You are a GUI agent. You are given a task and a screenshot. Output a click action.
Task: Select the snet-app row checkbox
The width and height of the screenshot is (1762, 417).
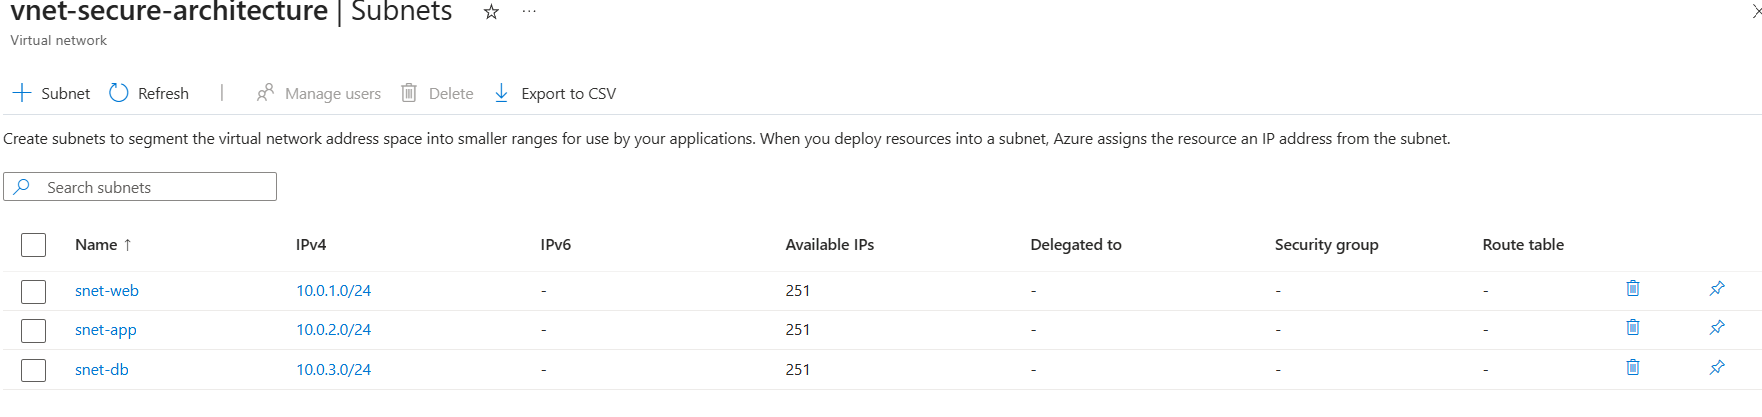[34, 330]
